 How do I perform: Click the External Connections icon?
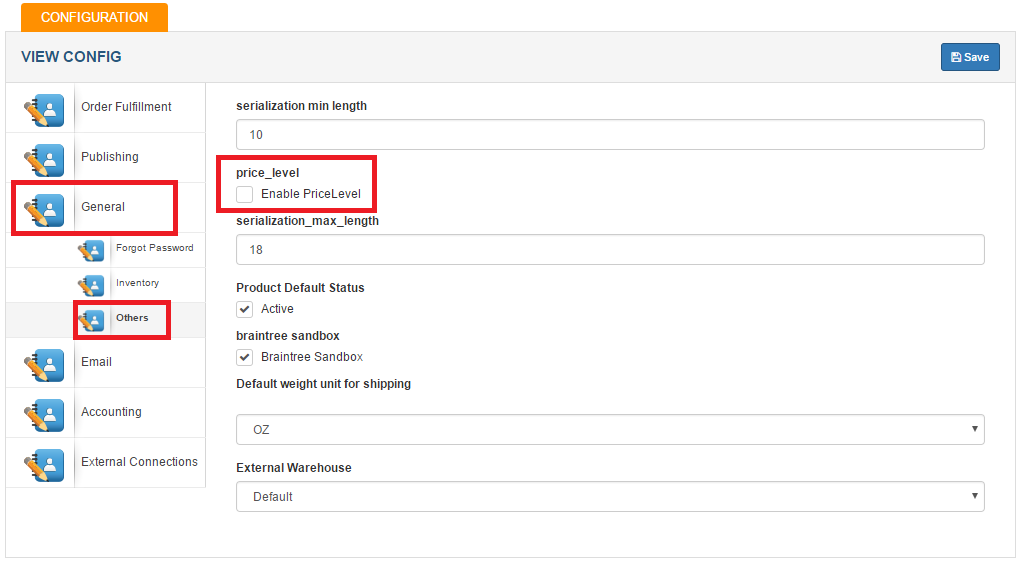pos(44,465)
